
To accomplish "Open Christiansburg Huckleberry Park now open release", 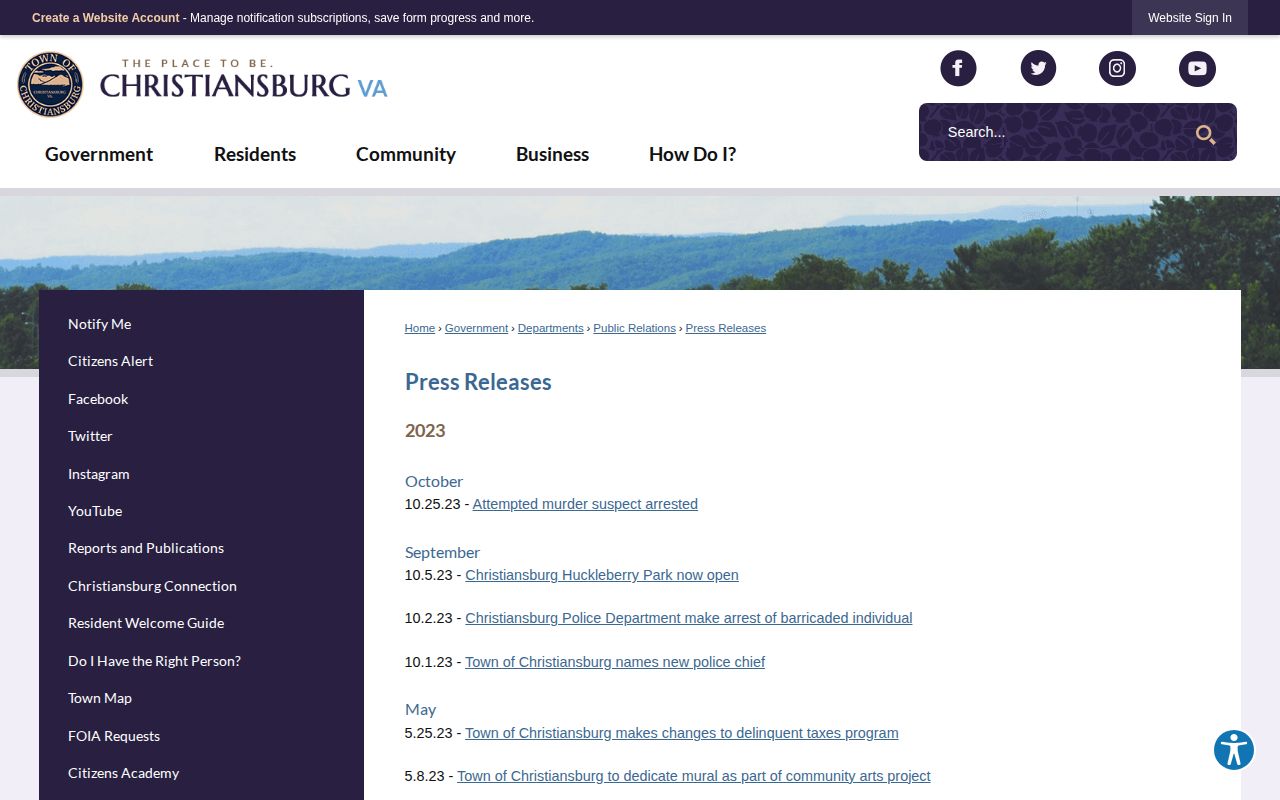I will (602, 575).
